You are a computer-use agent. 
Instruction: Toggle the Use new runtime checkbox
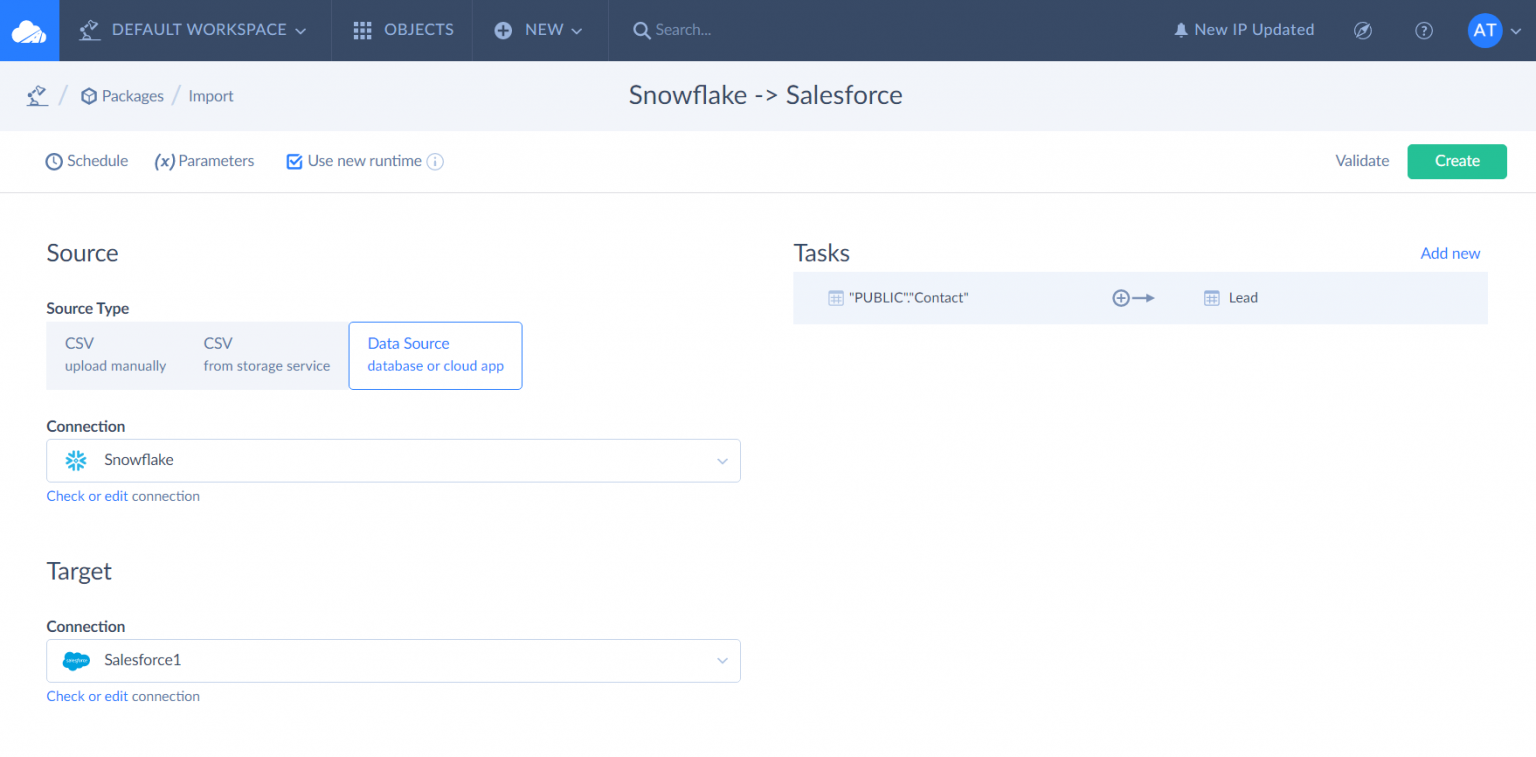pyautogui.click(x=294, y=161)
